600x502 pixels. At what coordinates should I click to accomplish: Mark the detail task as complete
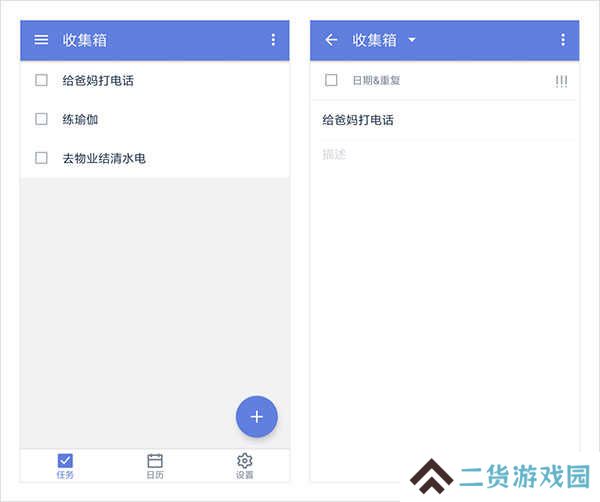coord(331,80)
